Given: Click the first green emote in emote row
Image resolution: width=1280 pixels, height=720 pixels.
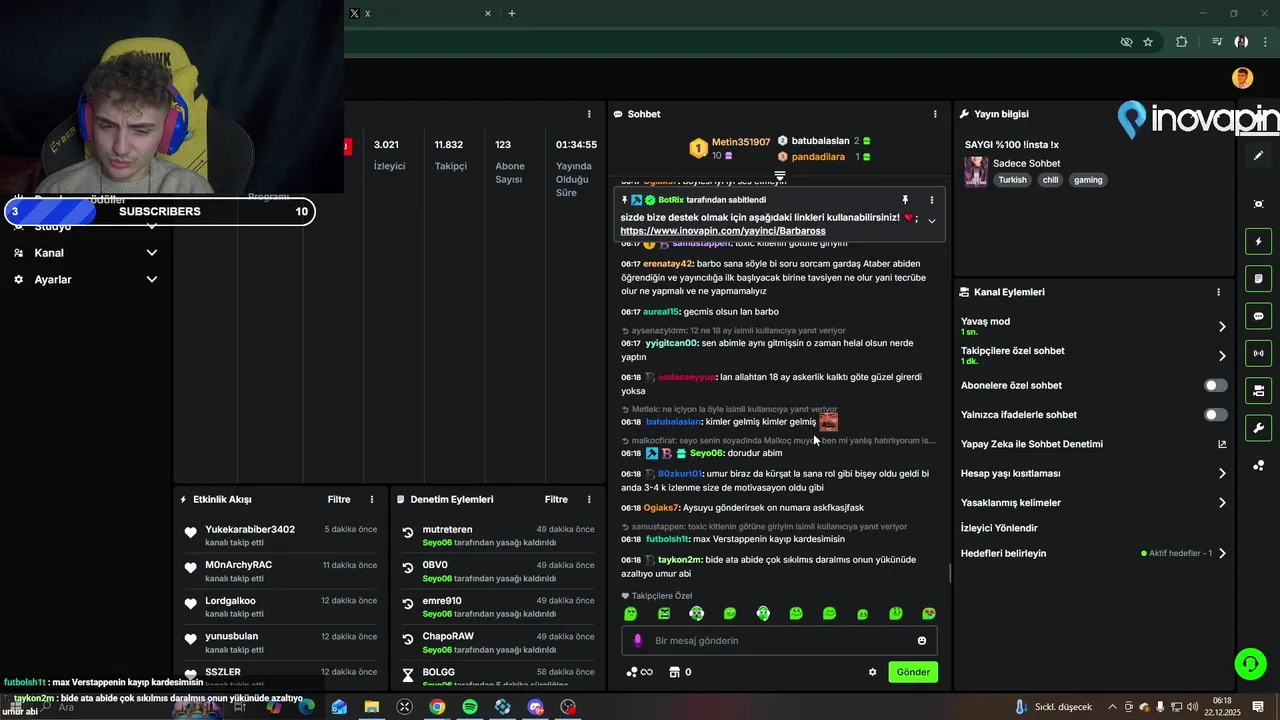Looking at the screenshot, I should click(630, 613).
